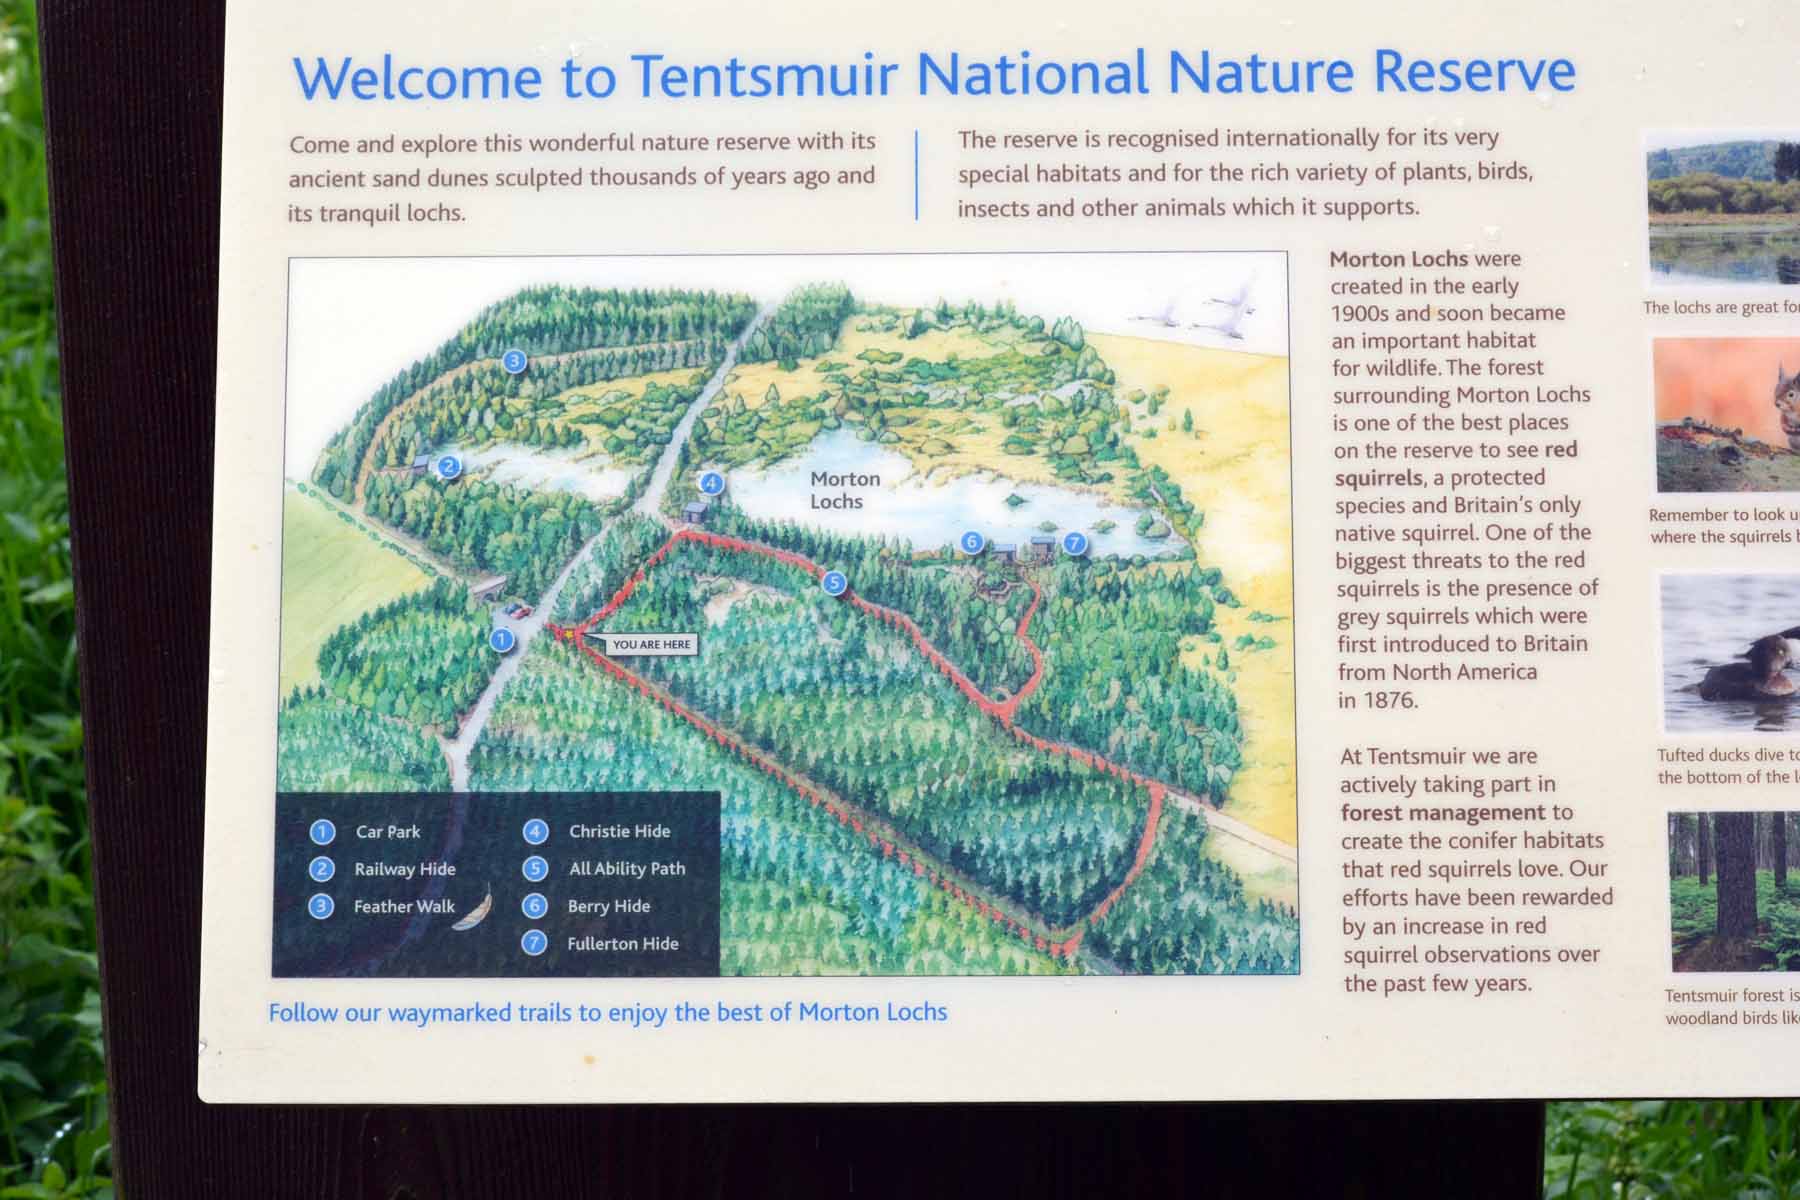Click the yellow star location marker
Image resolution: width=1800 pixels, height=1200 pixels.
click(569, 634)
